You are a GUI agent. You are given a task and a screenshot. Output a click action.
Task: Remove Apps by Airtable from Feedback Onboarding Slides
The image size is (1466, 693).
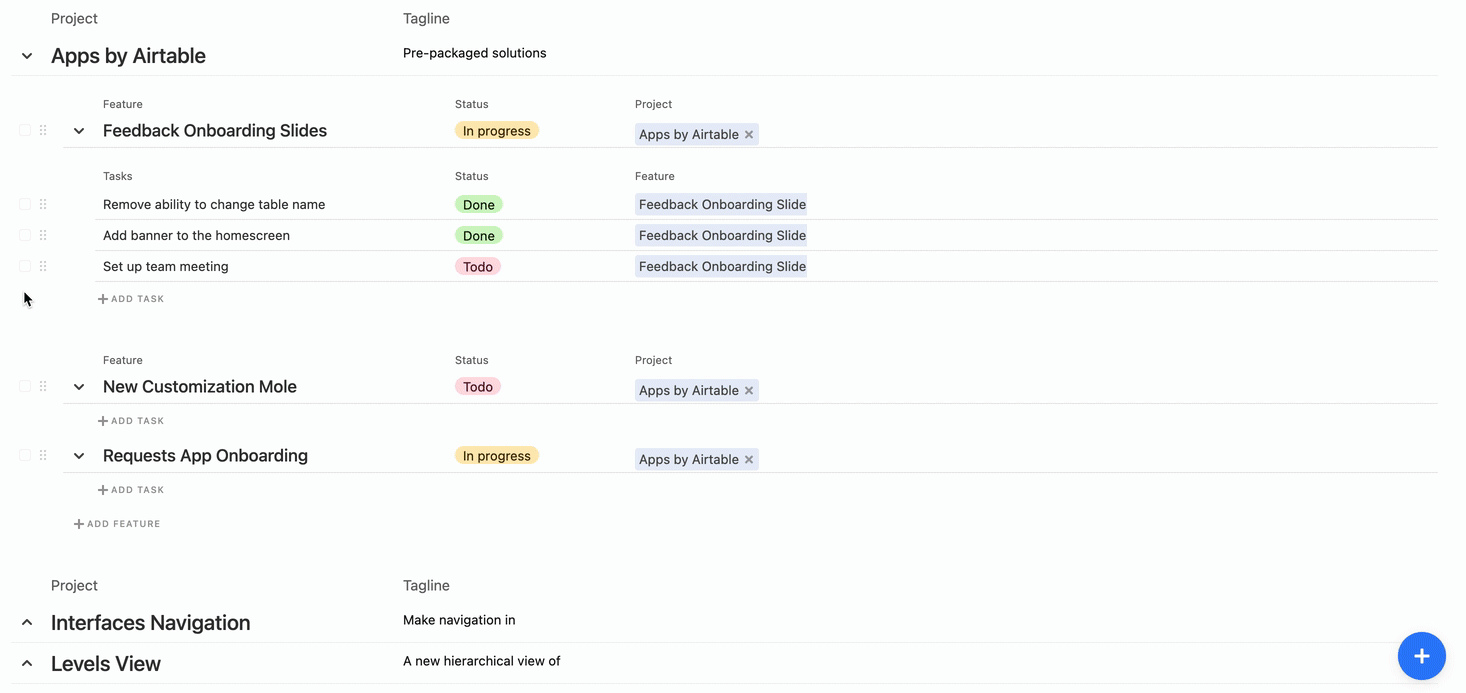click(x=749, y=134)
